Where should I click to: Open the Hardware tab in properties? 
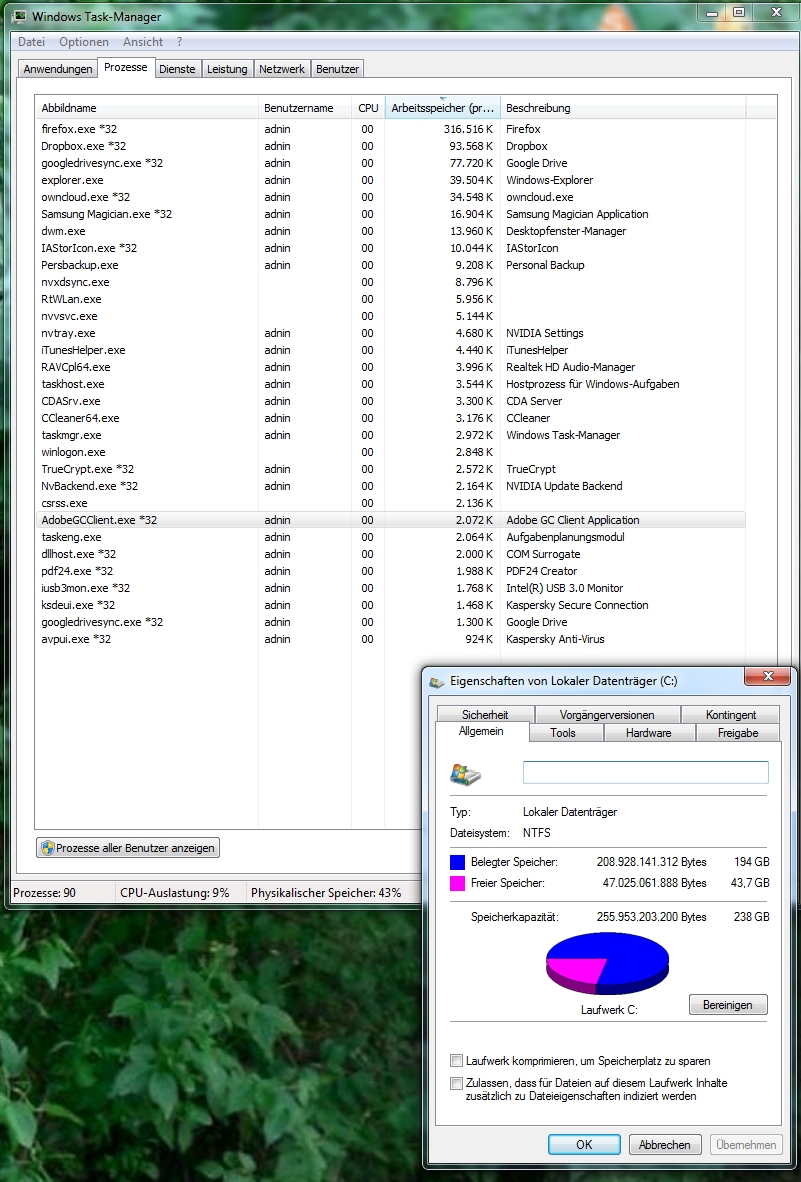[x=649, y=733]
